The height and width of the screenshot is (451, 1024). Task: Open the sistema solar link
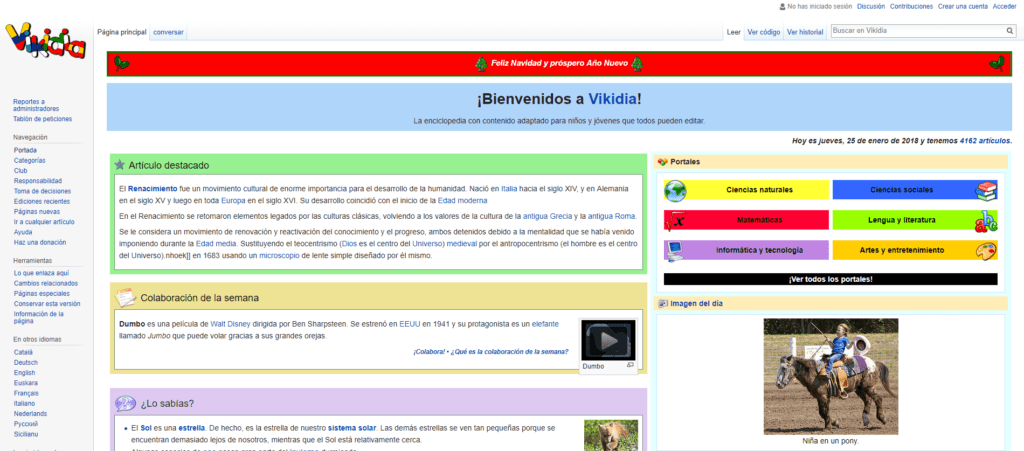pyautogui.click(x=352, y=428)
